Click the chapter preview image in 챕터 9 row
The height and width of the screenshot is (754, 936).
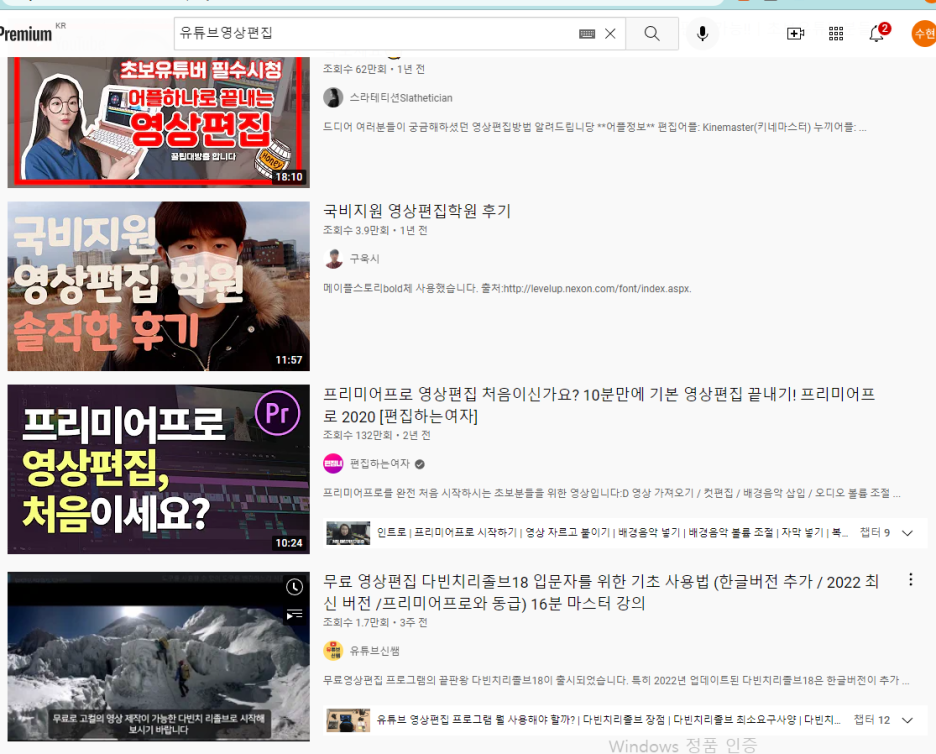[348, 533]
